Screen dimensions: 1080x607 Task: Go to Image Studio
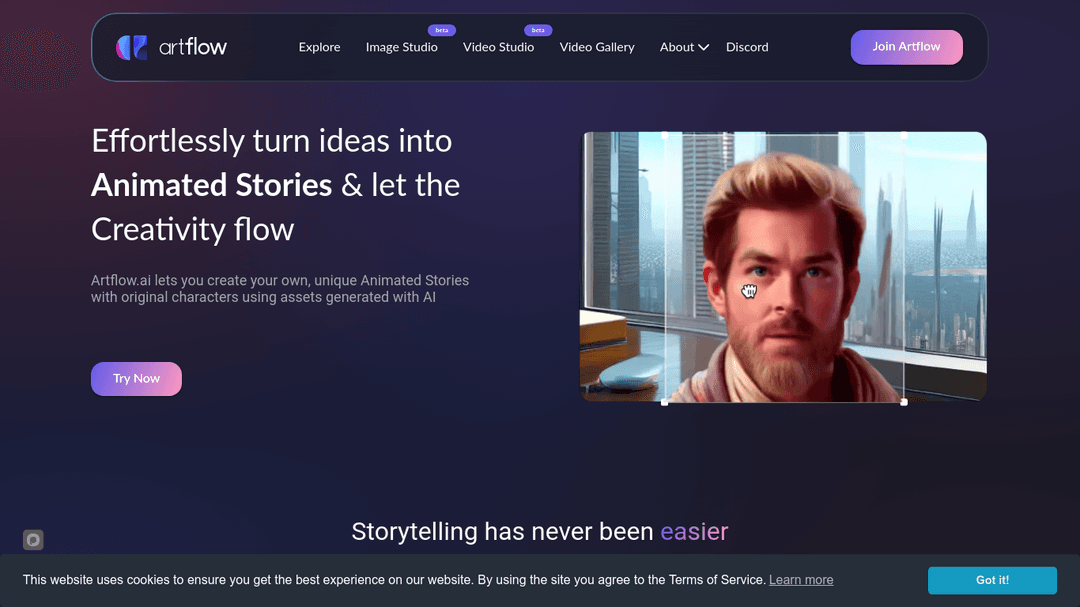point(401,47)
